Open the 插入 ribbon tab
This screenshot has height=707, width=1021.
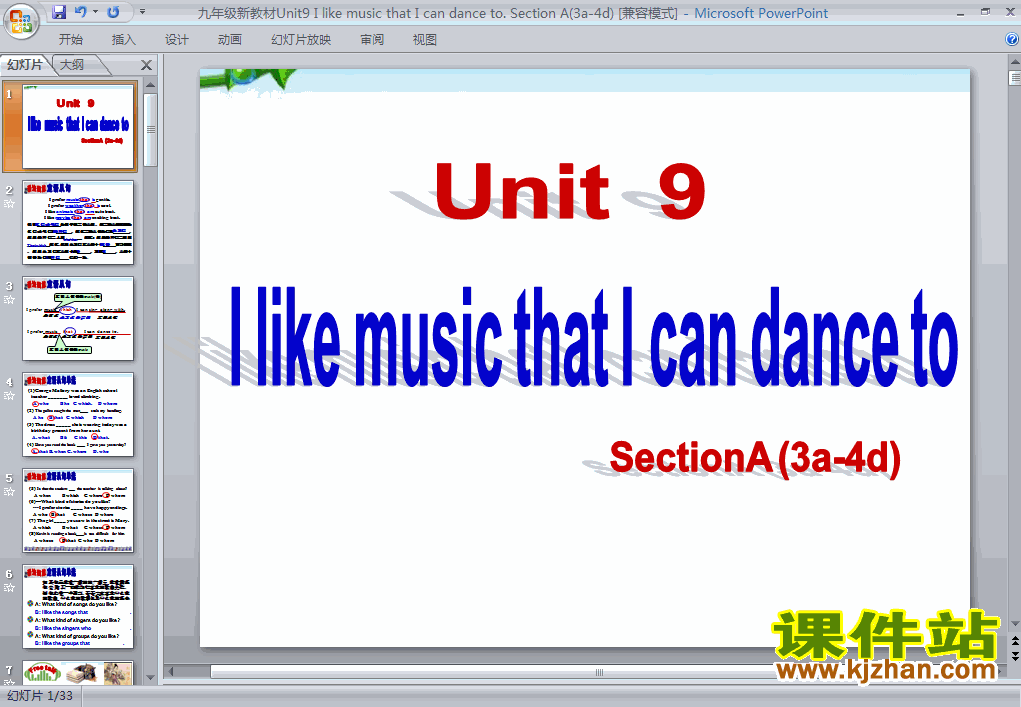pos(124,40)
